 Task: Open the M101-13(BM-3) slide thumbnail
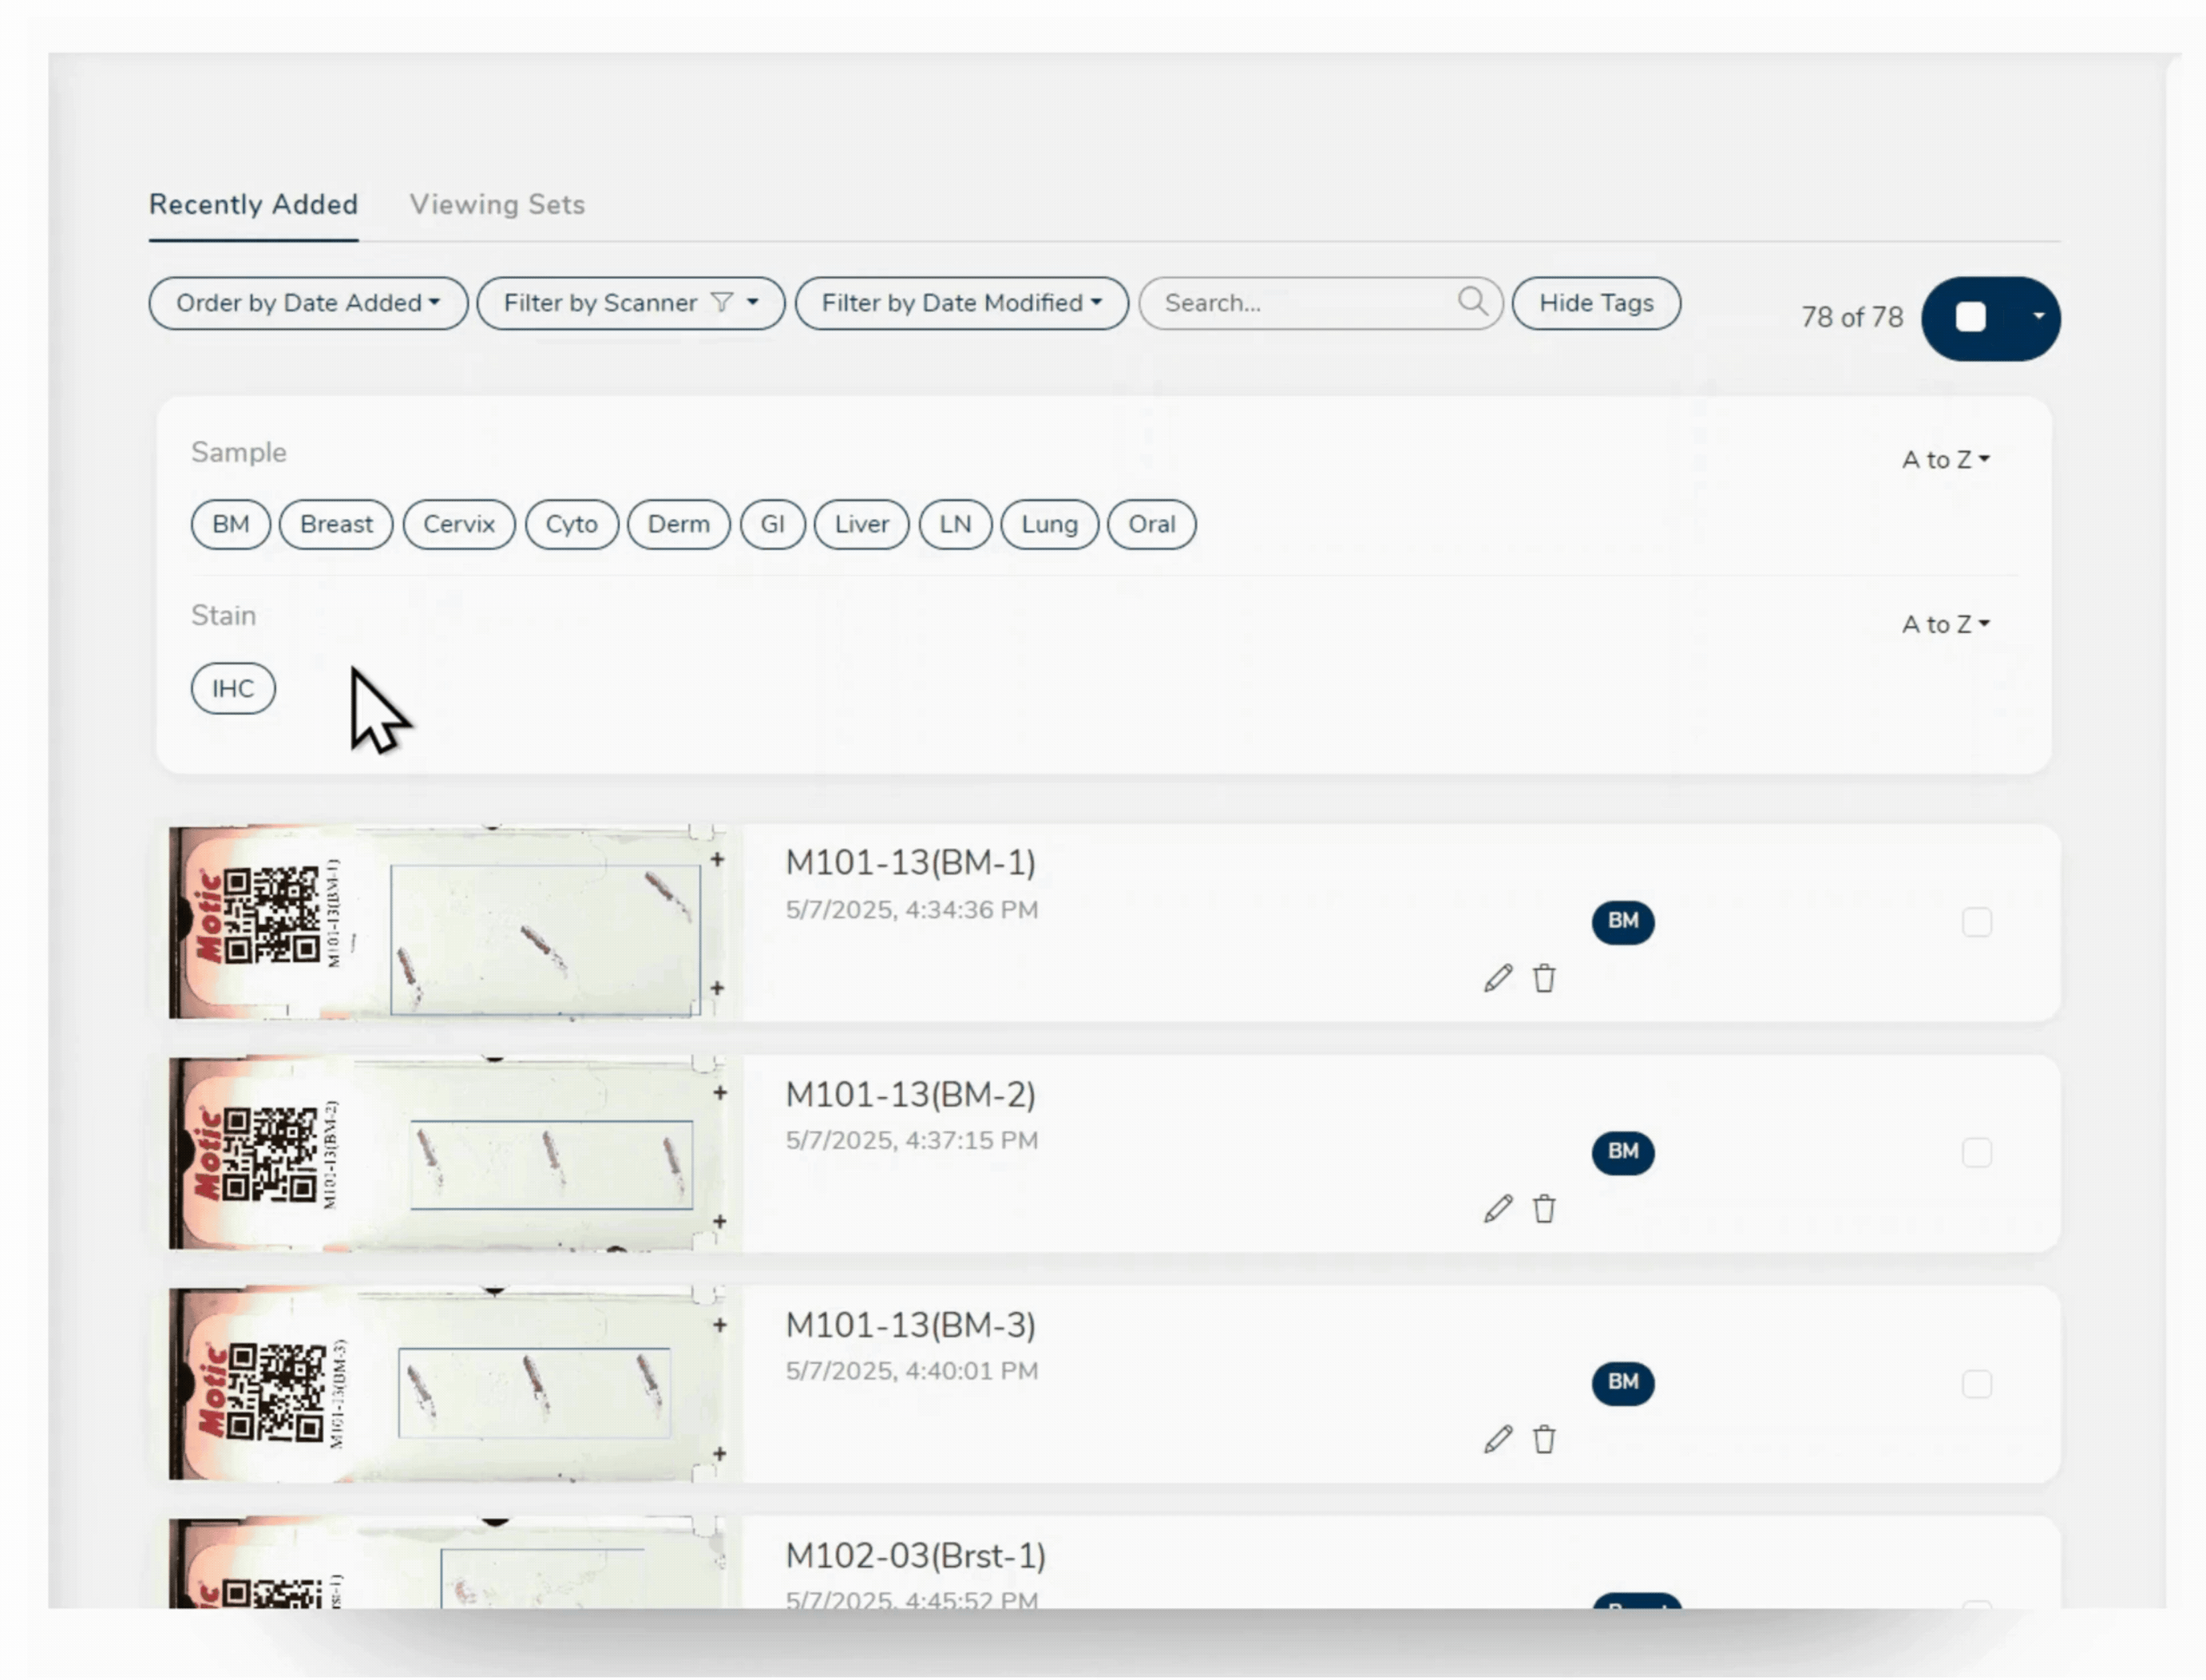(x=455, y=1383)
